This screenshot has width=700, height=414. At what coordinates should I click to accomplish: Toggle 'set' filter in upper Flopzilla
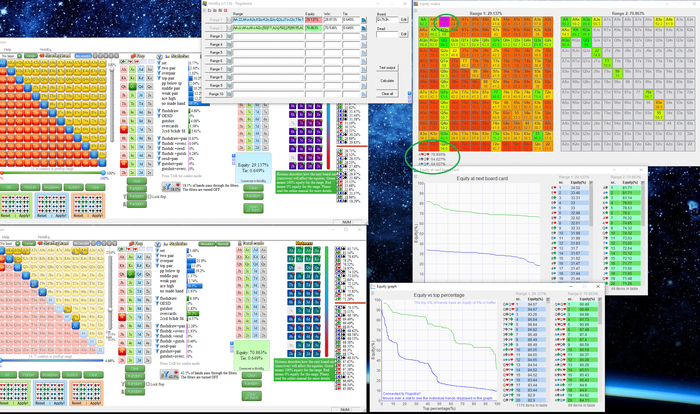tap(163, 63)
